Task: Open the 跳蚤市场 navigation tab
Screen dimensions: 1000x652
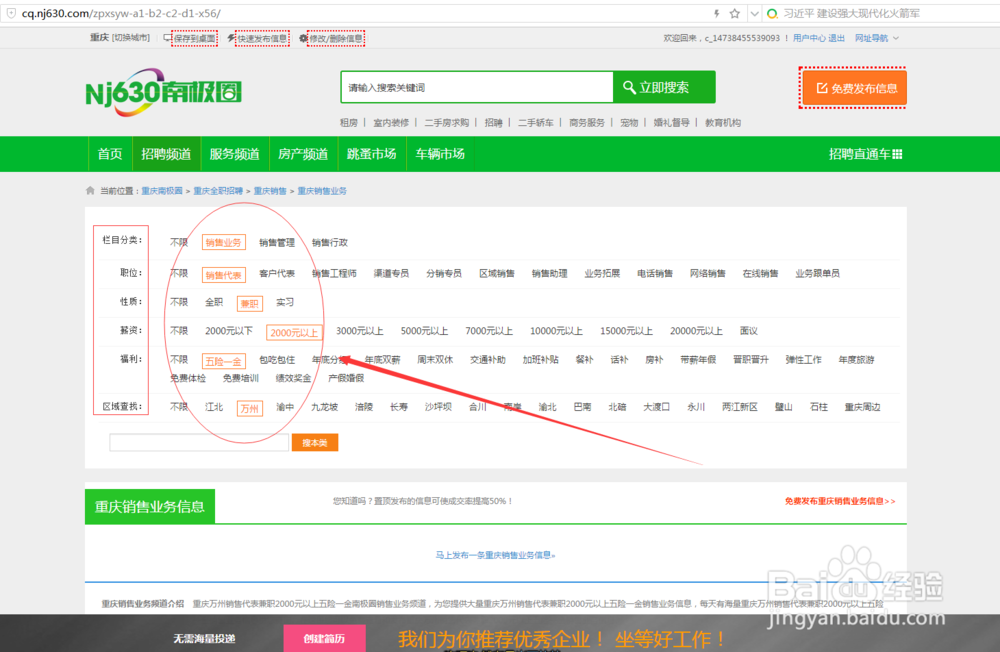Action: coord(371,154)
